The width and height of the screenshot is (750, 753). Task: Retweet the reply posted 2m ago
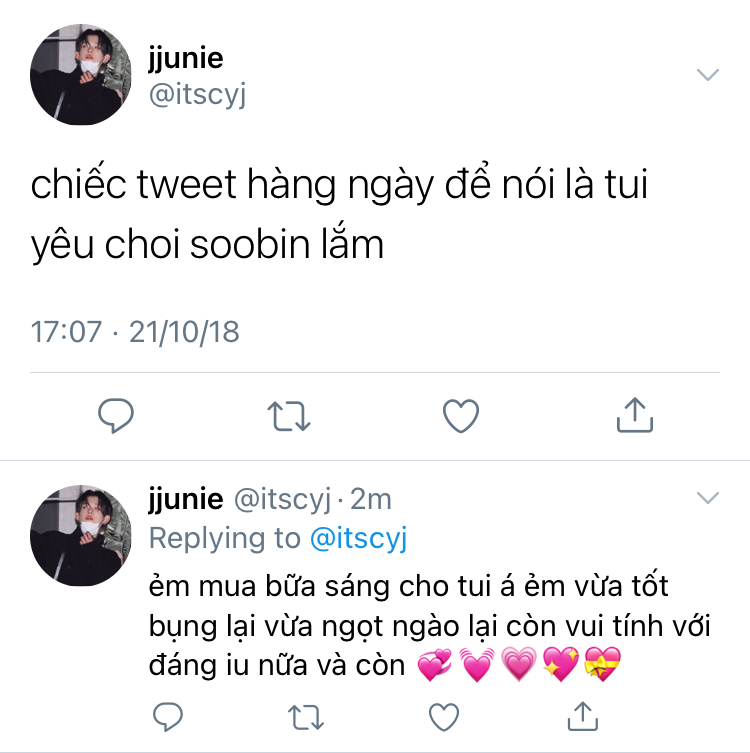306,717
